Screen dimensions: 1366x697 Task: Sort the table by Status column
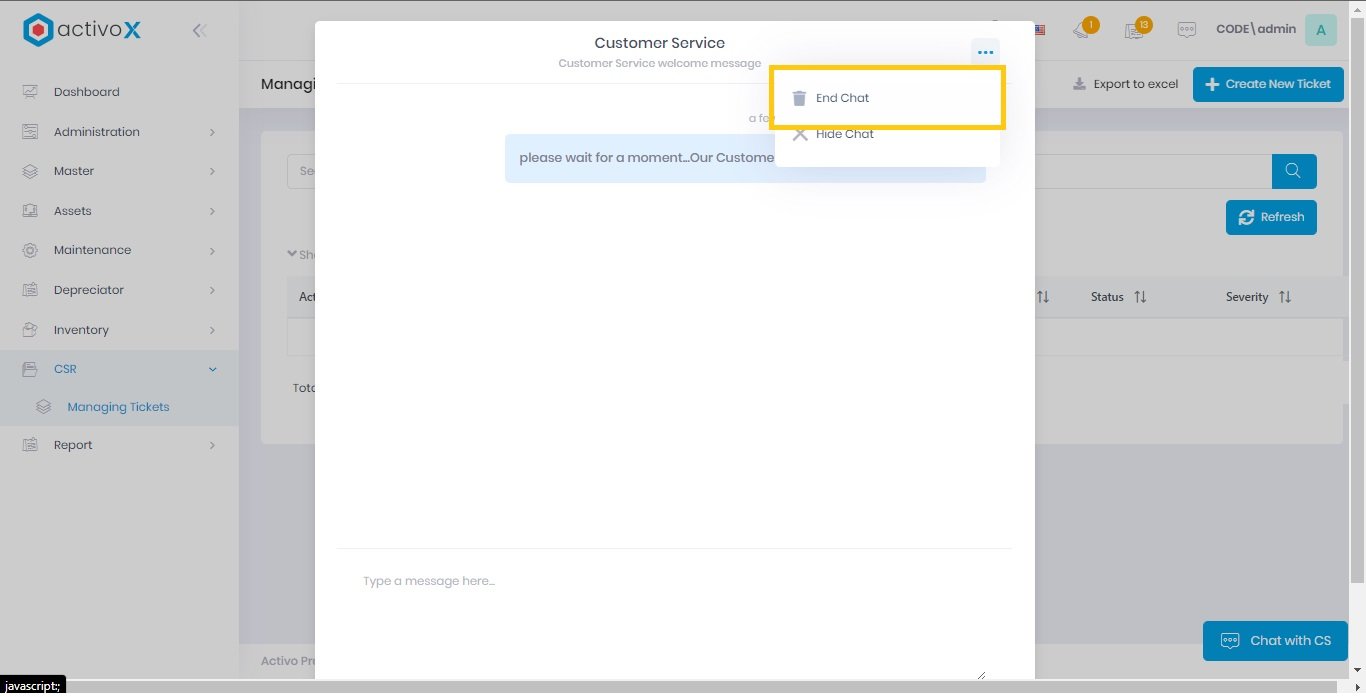coord(1118,297)
